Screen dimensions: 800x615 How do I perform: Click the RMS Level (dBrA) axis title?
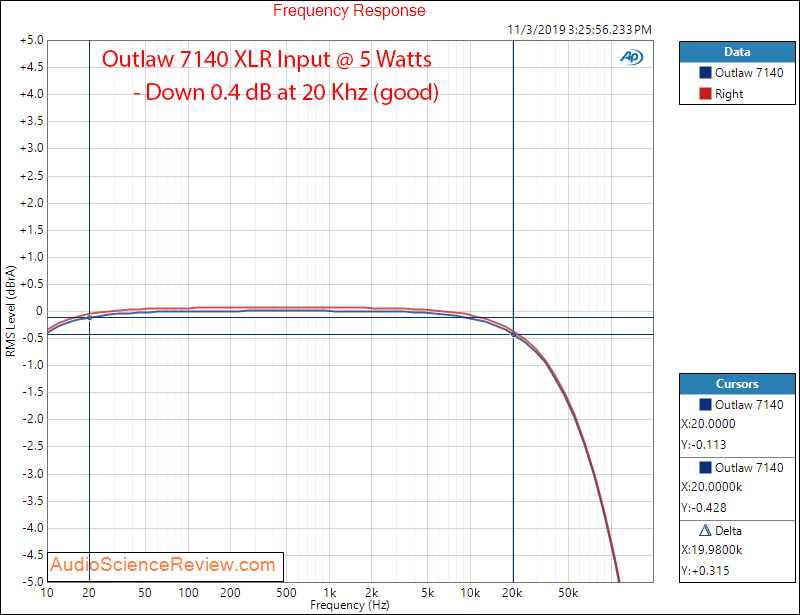[10, 311]
